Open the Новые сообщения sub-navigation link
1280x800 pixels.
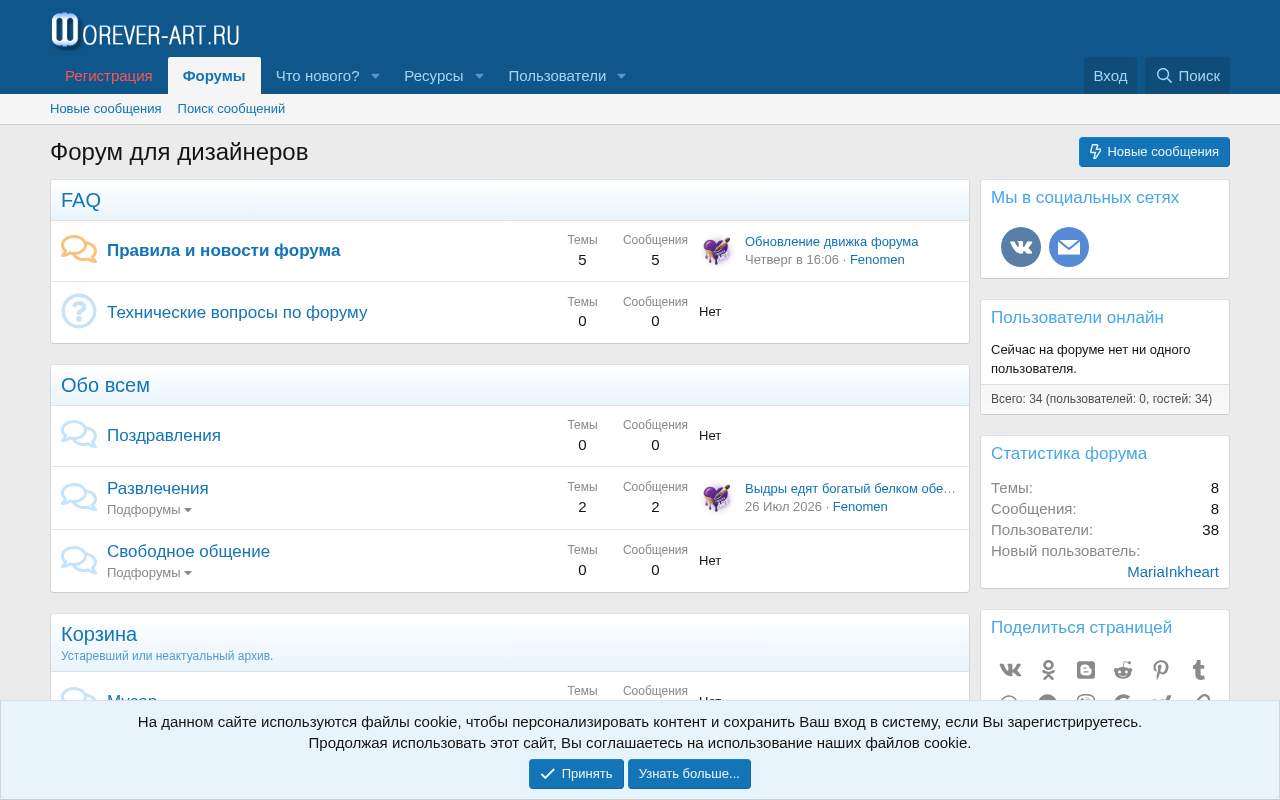point(106,109)
